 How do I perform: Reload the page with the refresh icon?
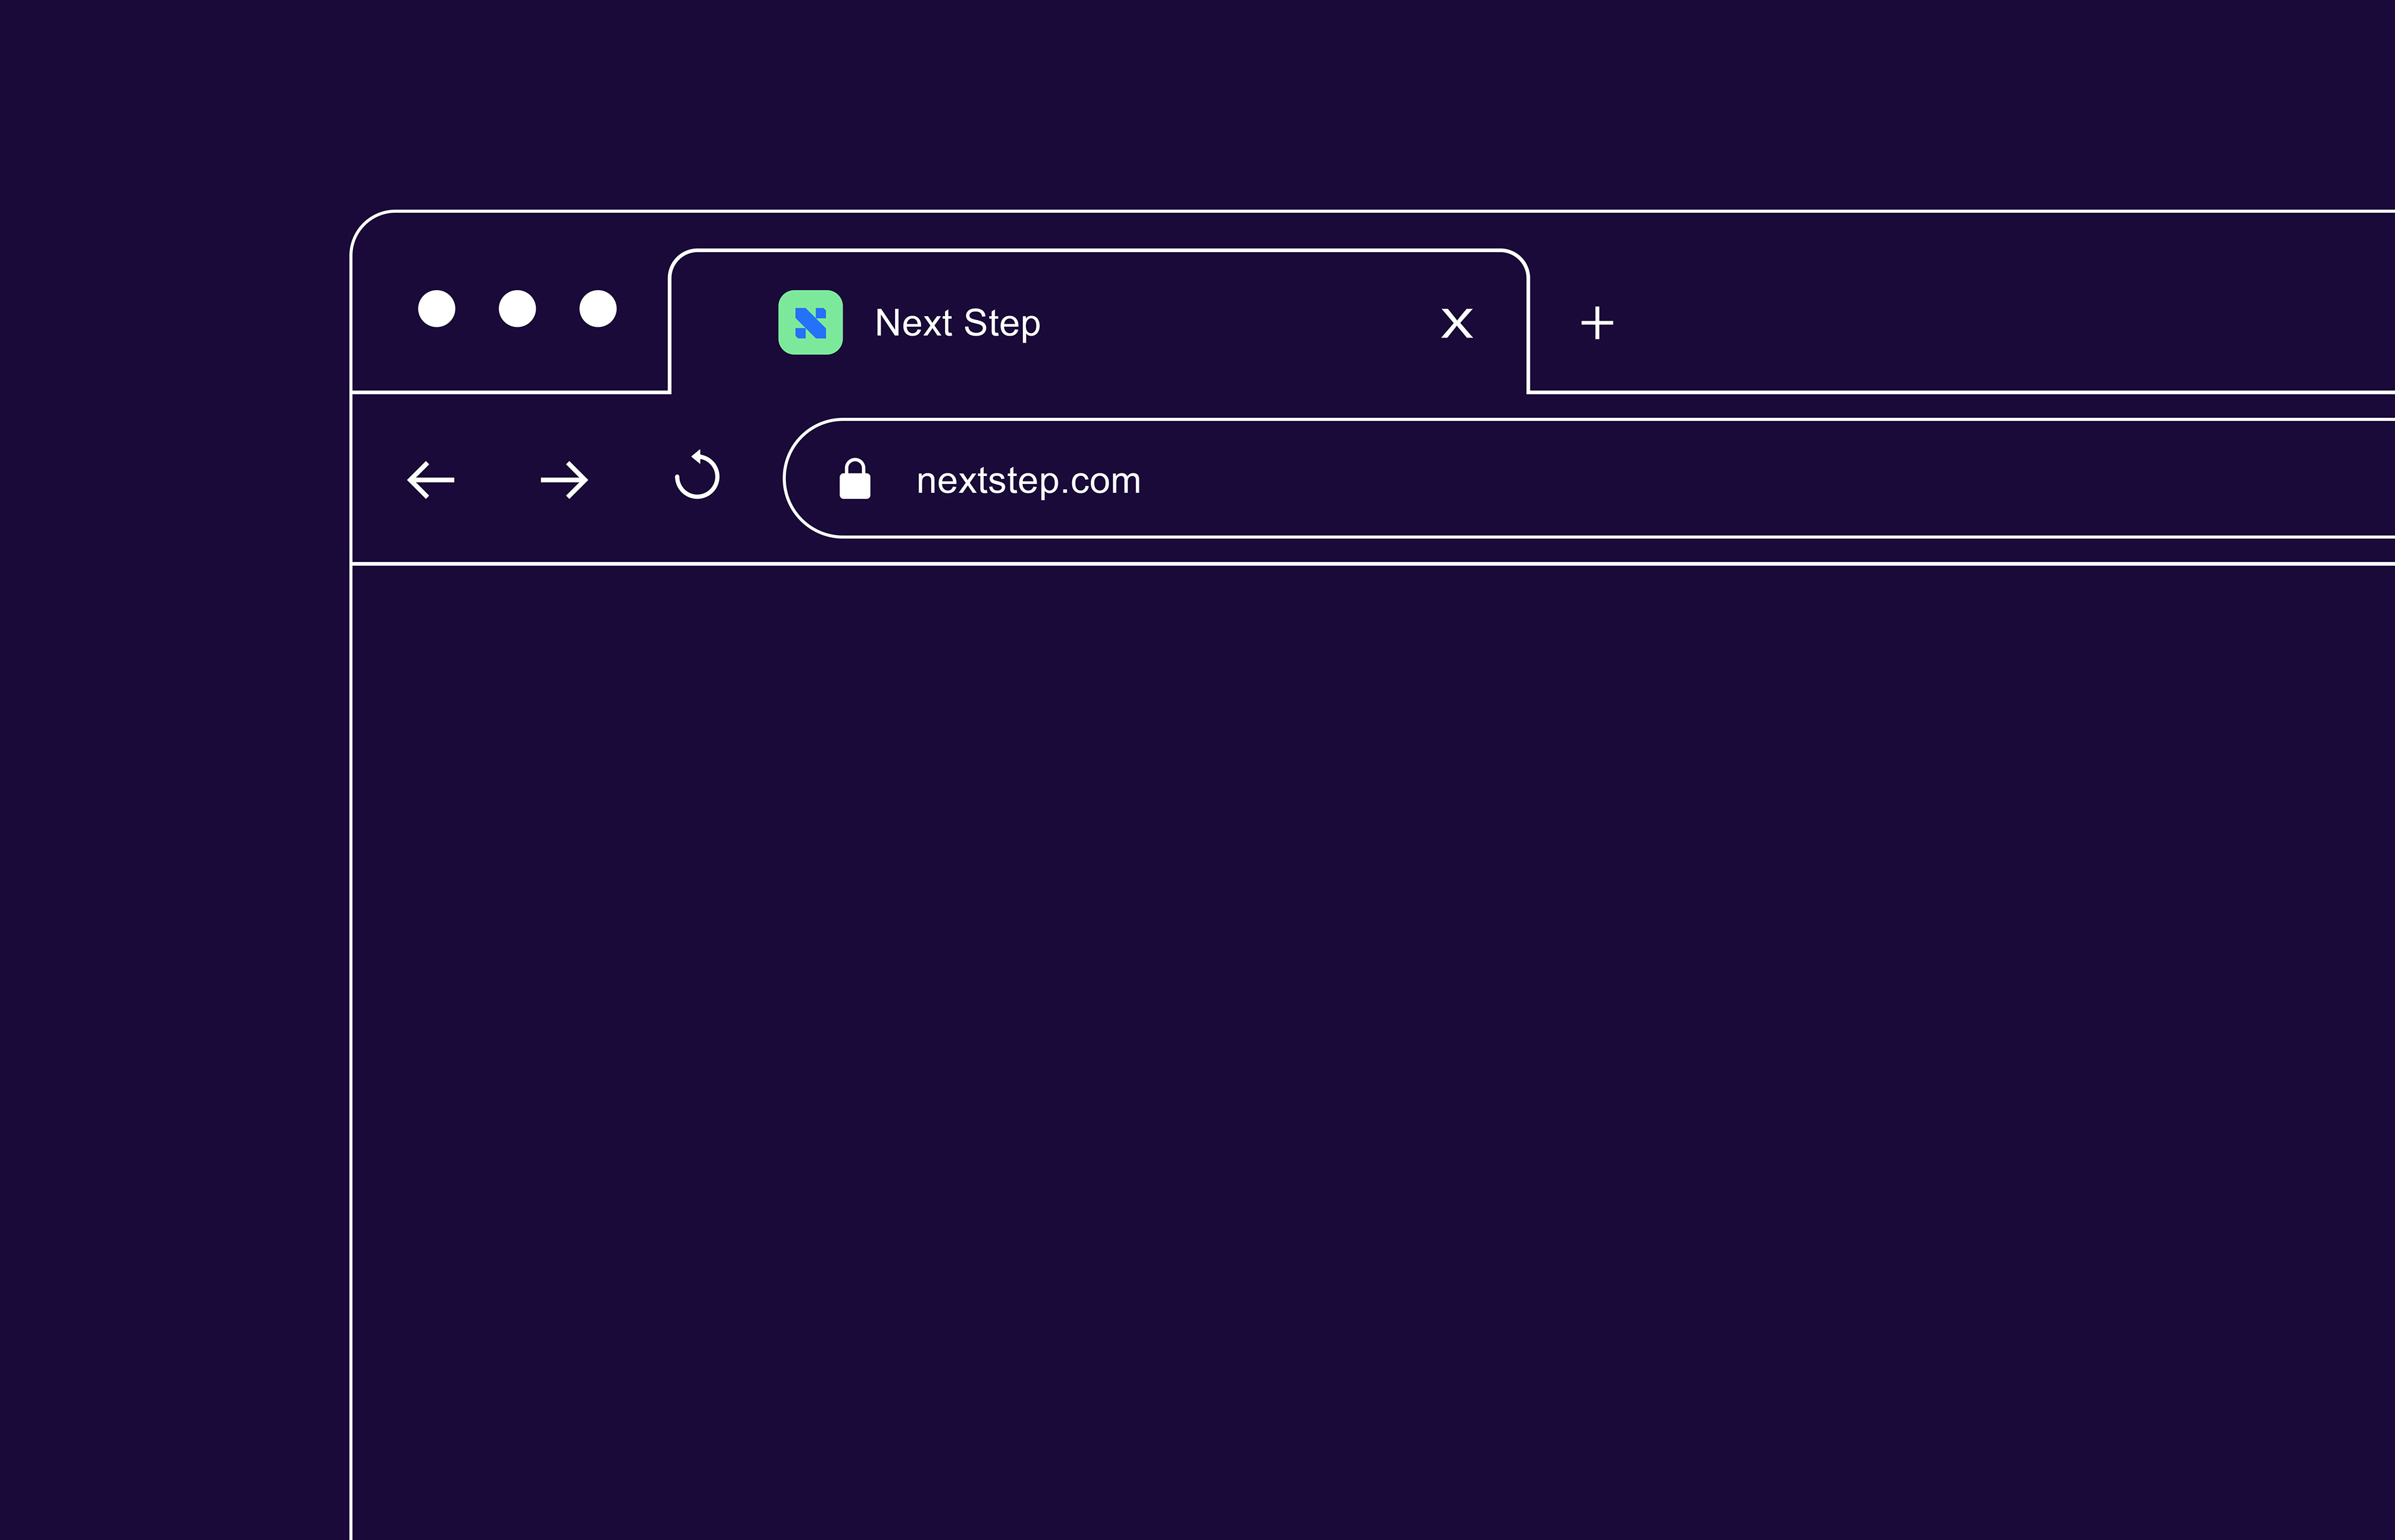pos(697,475)
